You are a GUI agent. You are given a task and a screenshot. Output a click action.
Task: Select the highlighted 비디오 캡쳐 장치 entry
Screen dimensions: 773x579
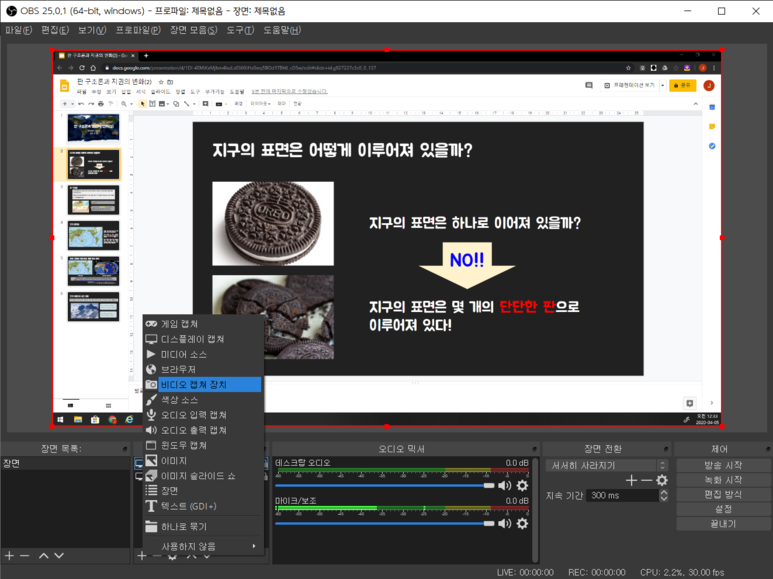tap(203, 384)
